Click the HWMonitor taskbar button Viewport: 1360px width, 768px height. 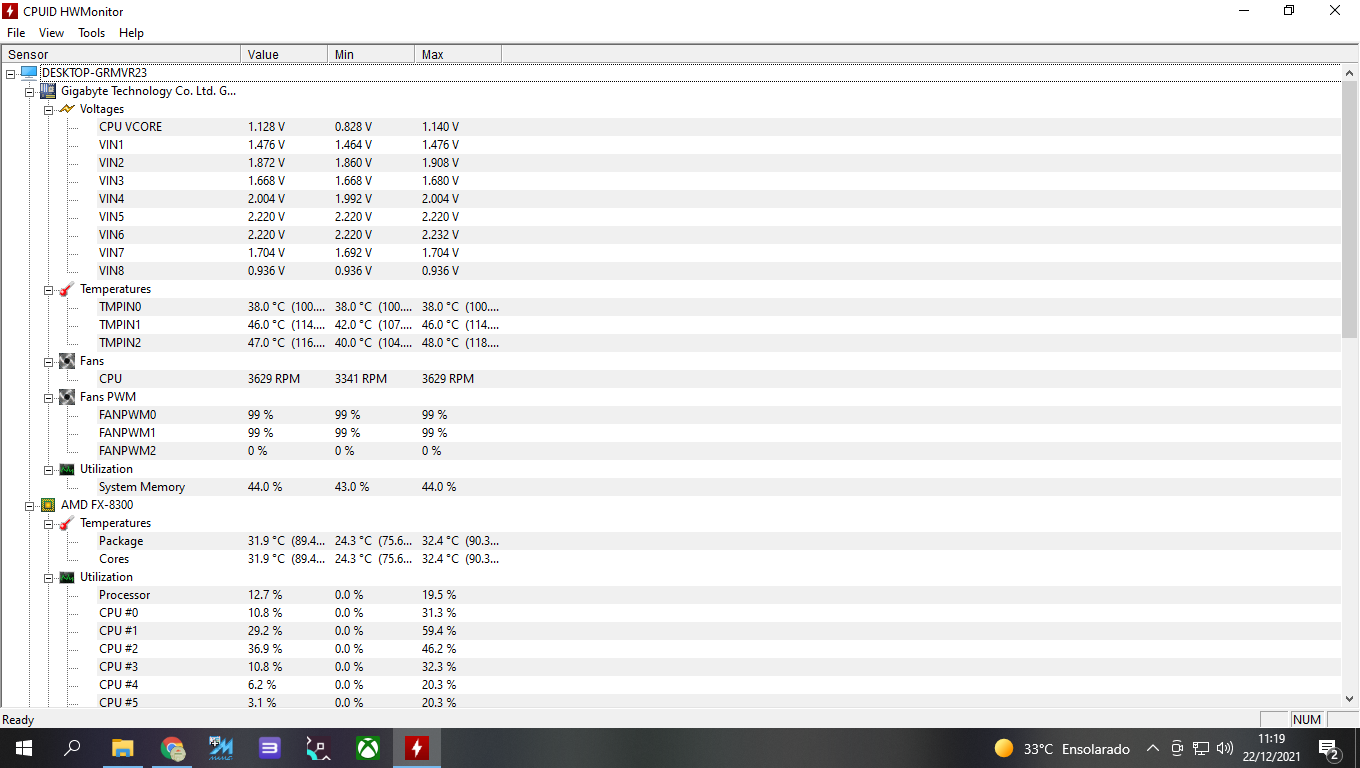[x=416, y=748]
